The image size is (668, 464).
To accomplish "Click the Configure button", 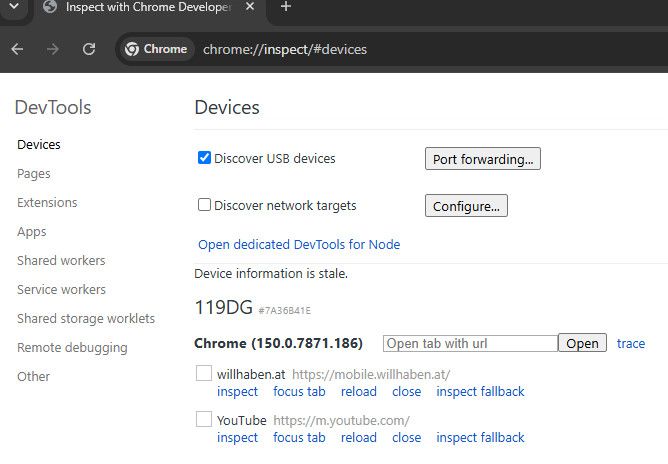I will coord(466,206).
